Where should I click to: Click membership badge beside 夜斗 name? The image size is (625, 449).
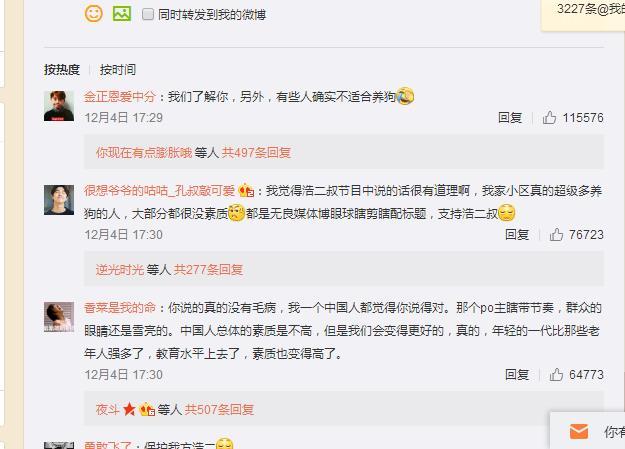point(147,409)
